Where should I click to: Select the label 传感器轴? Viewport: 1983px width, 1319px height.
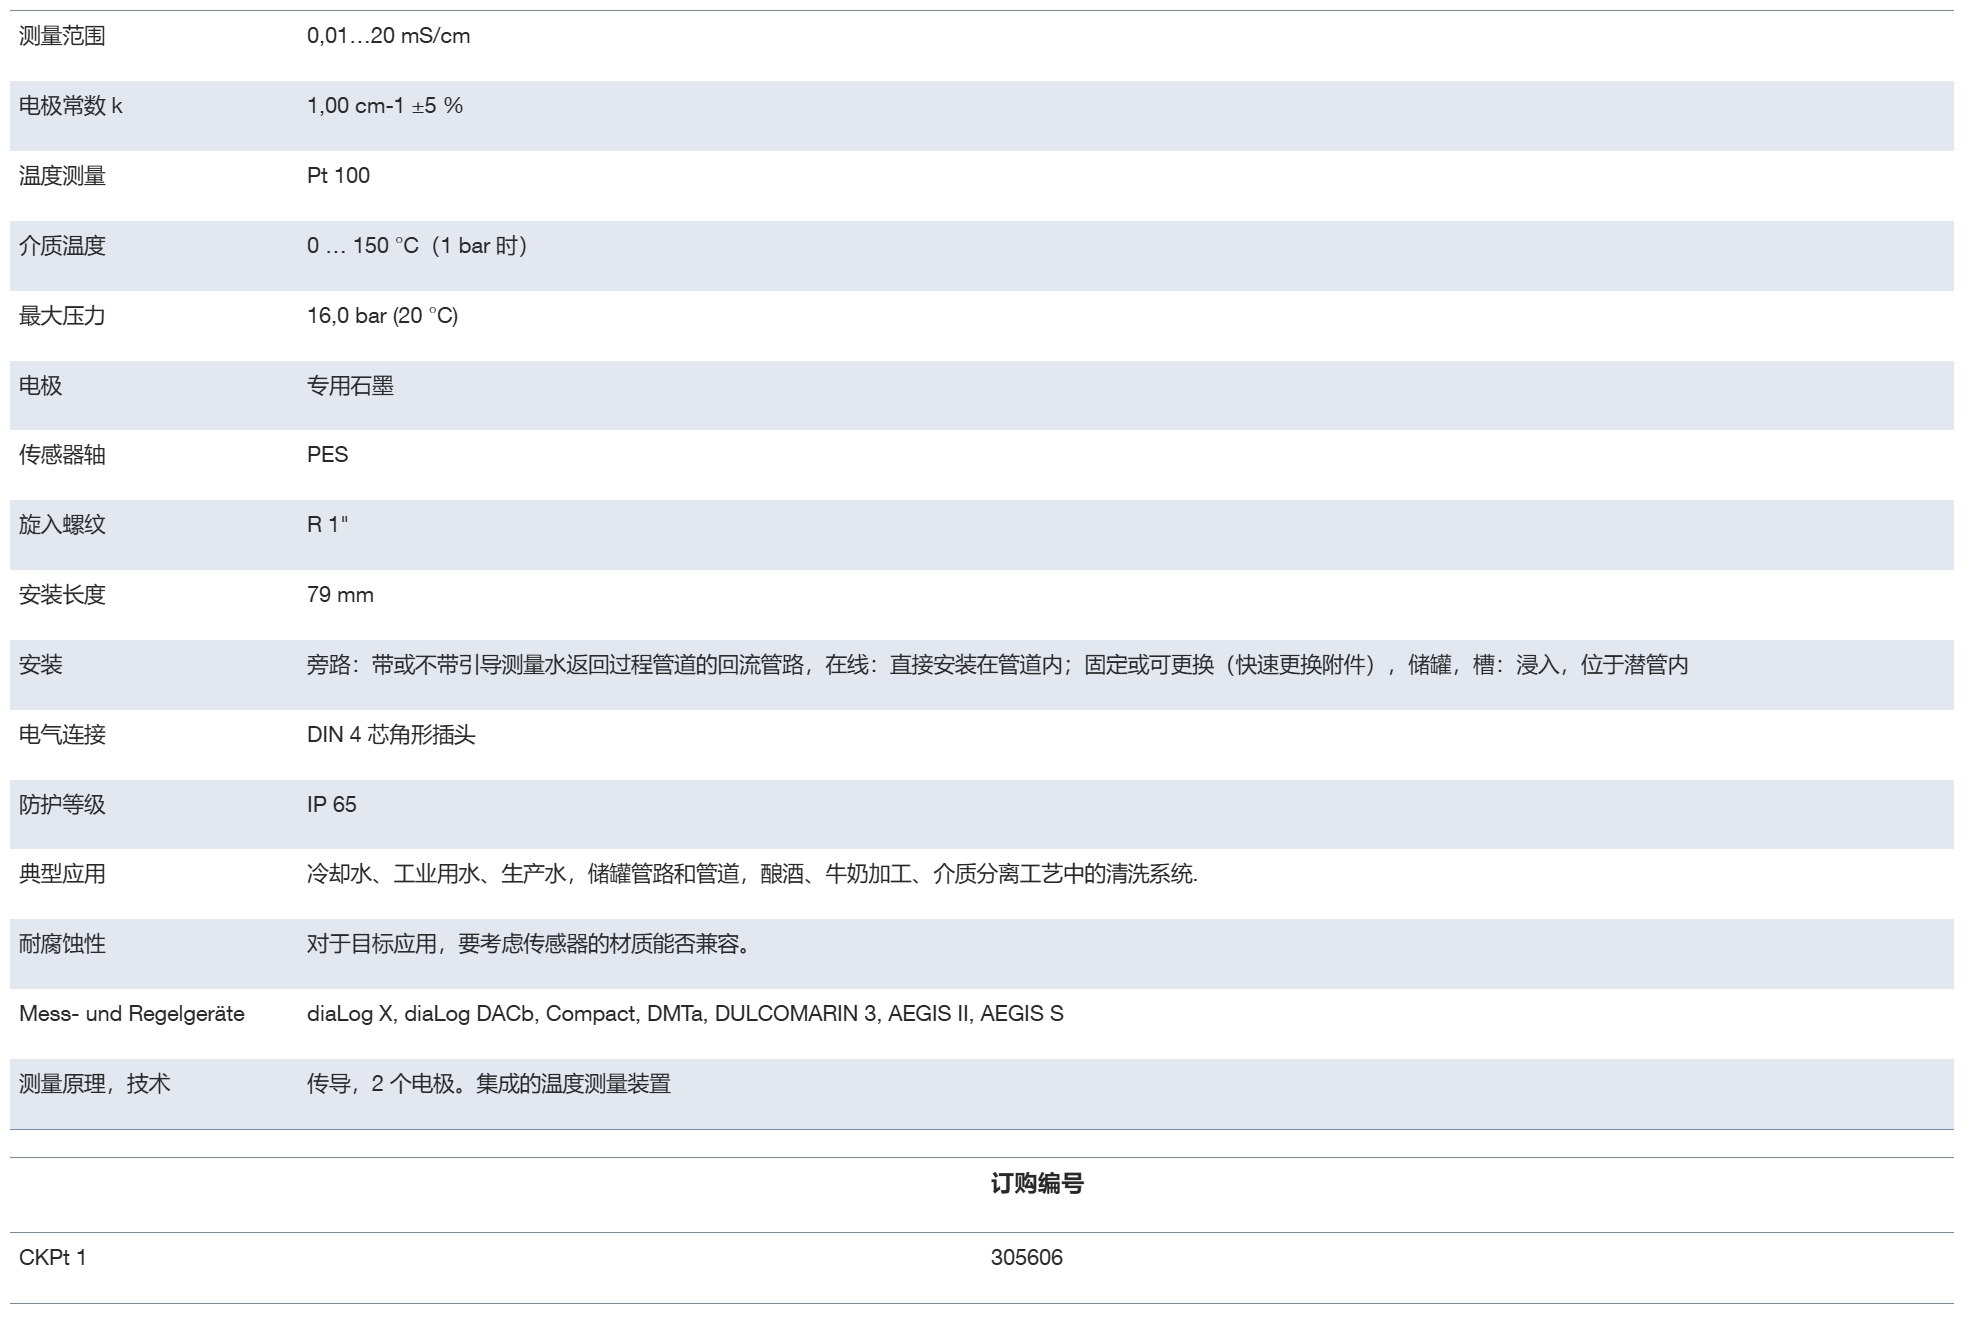point(62,455)
